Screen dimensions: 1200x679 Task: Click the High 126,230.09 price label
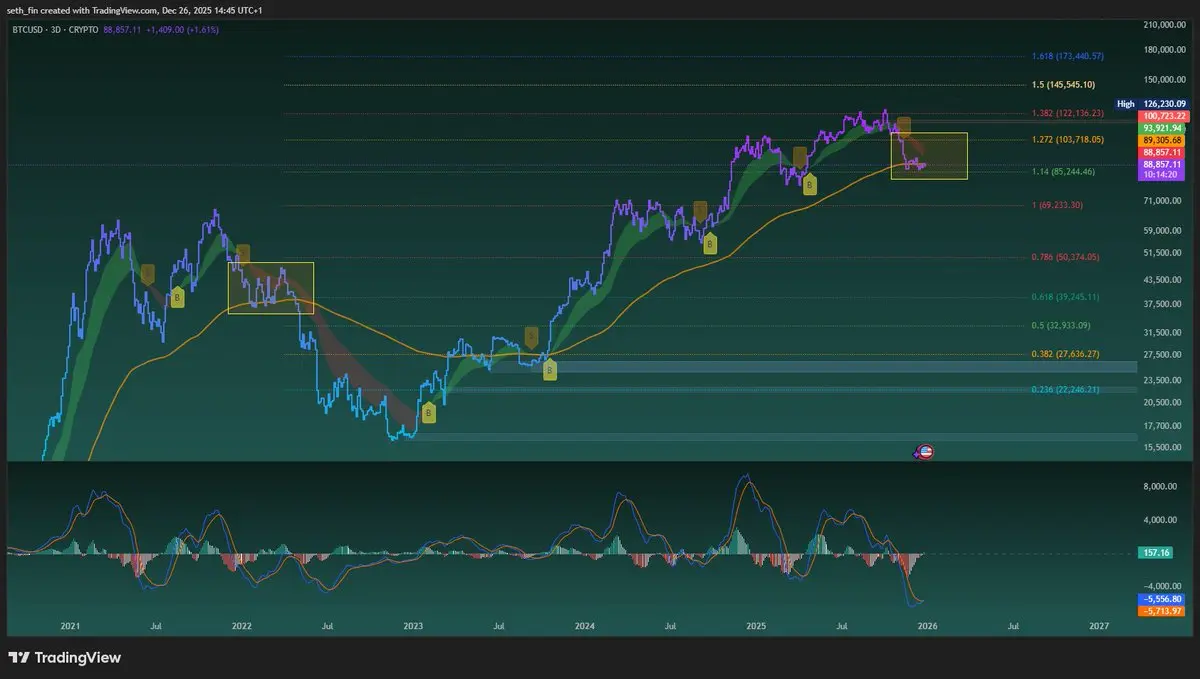(x=1151, y=104)
